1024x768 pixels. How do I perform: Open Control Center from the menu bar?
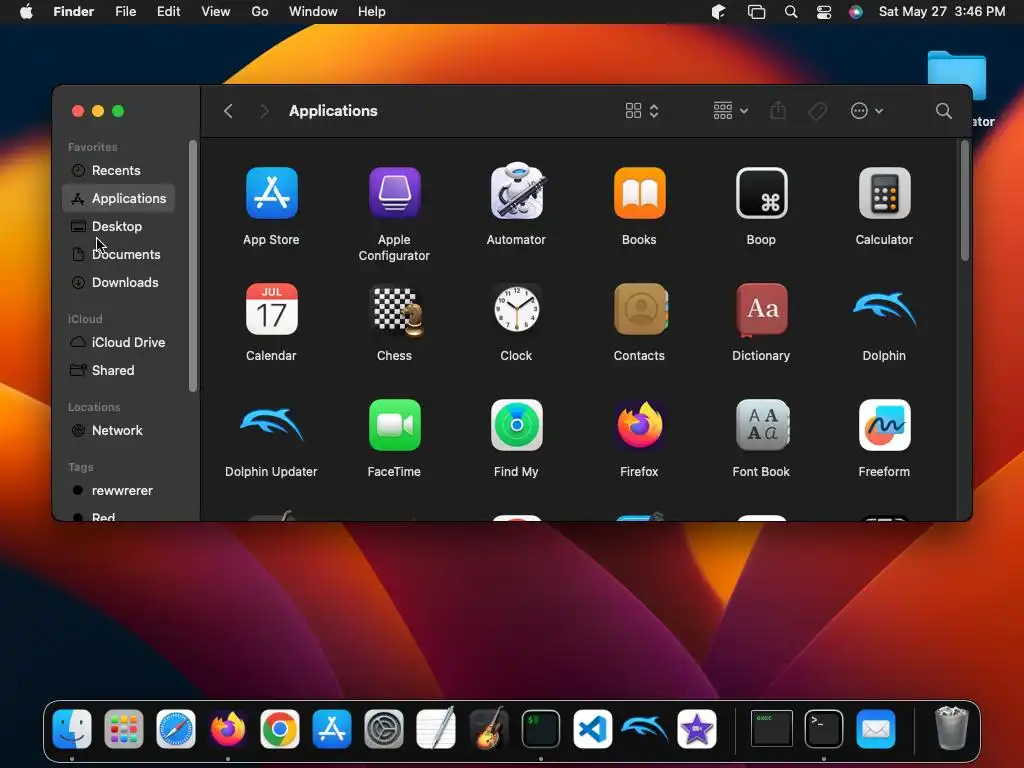824,12
